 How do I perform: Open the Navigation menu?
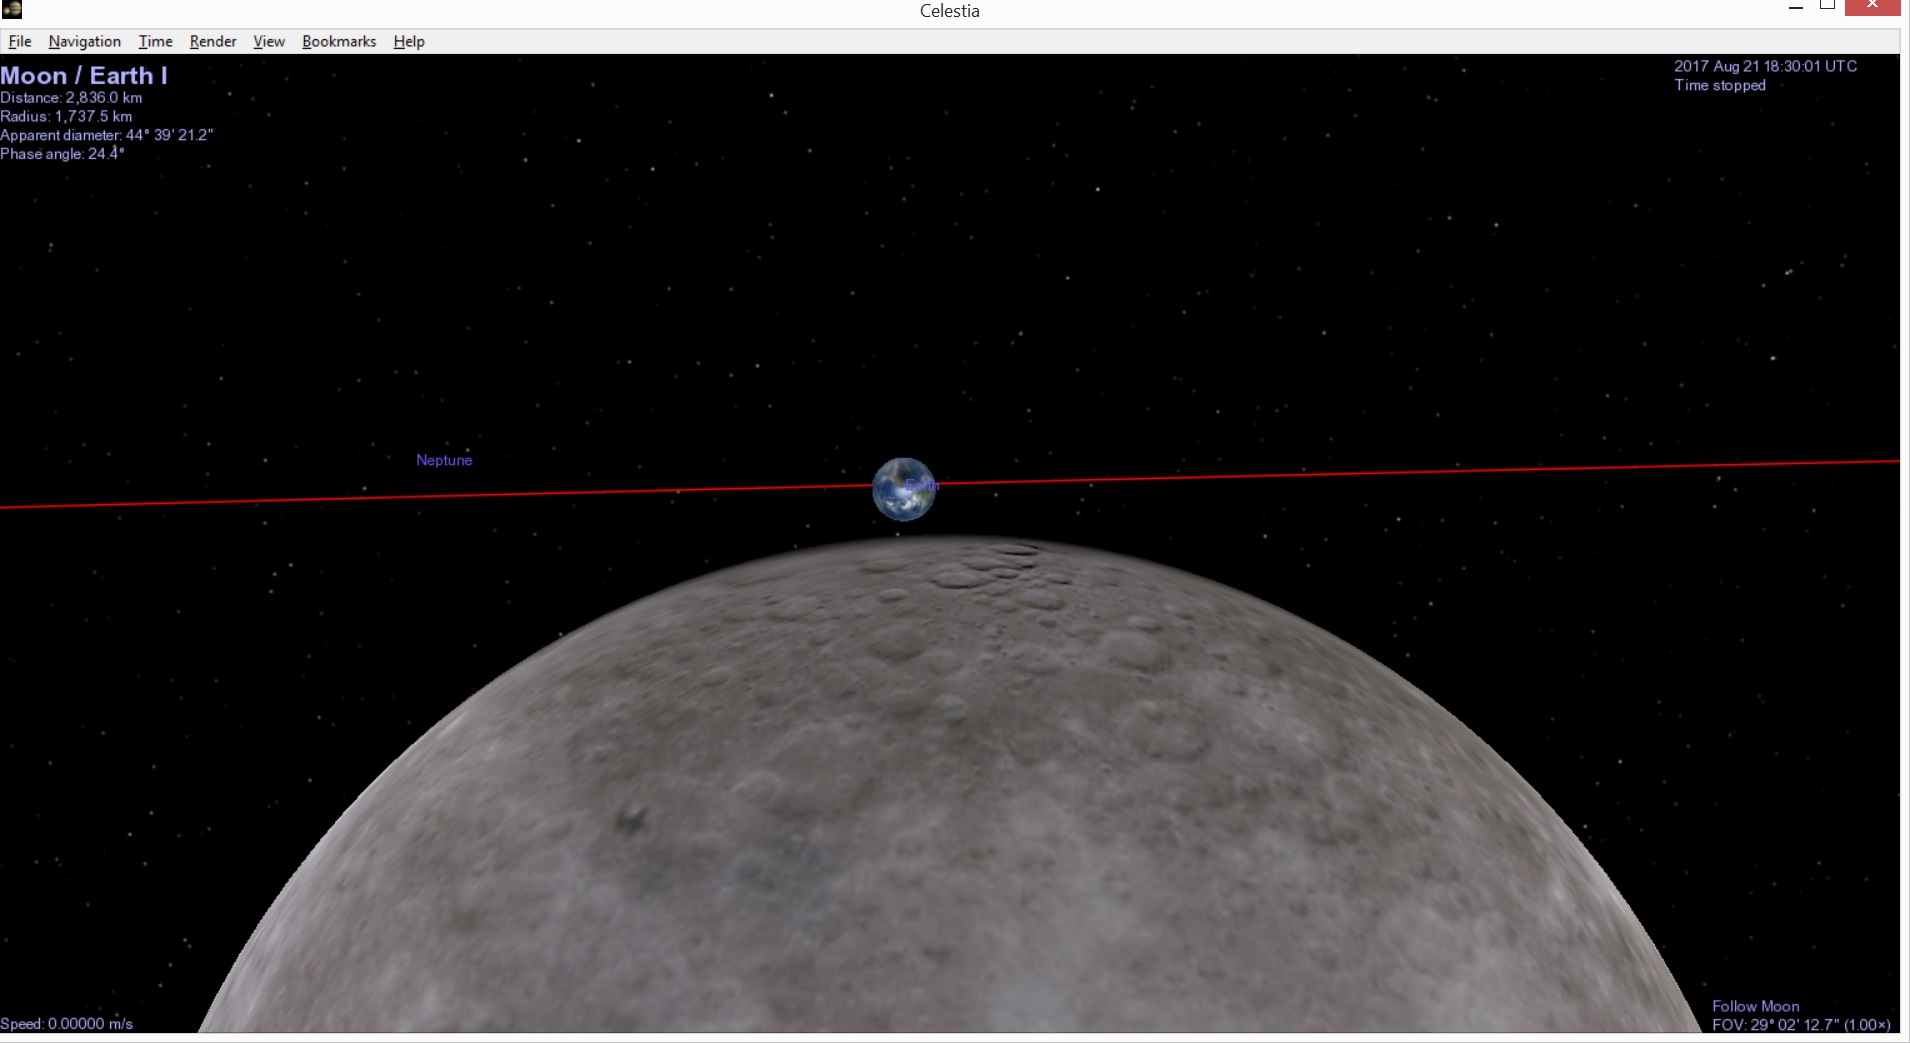(x=85, y=41)
